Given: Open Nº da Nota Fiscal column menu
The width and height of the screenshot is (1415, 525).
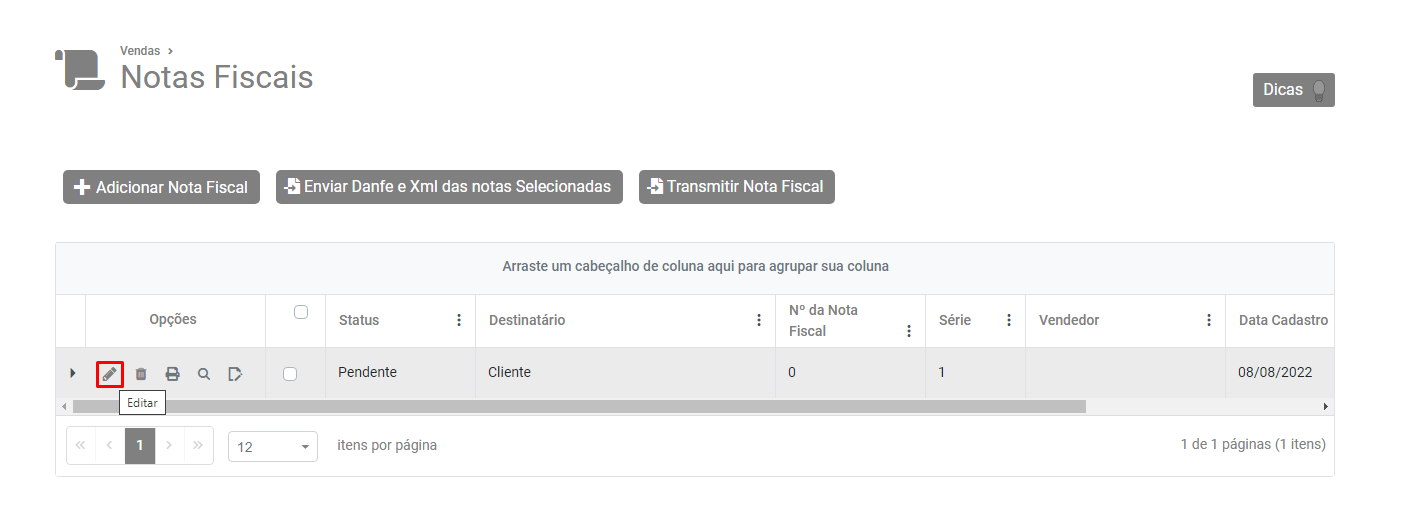Looking at the screenshot, I should [x=909, y=331].
